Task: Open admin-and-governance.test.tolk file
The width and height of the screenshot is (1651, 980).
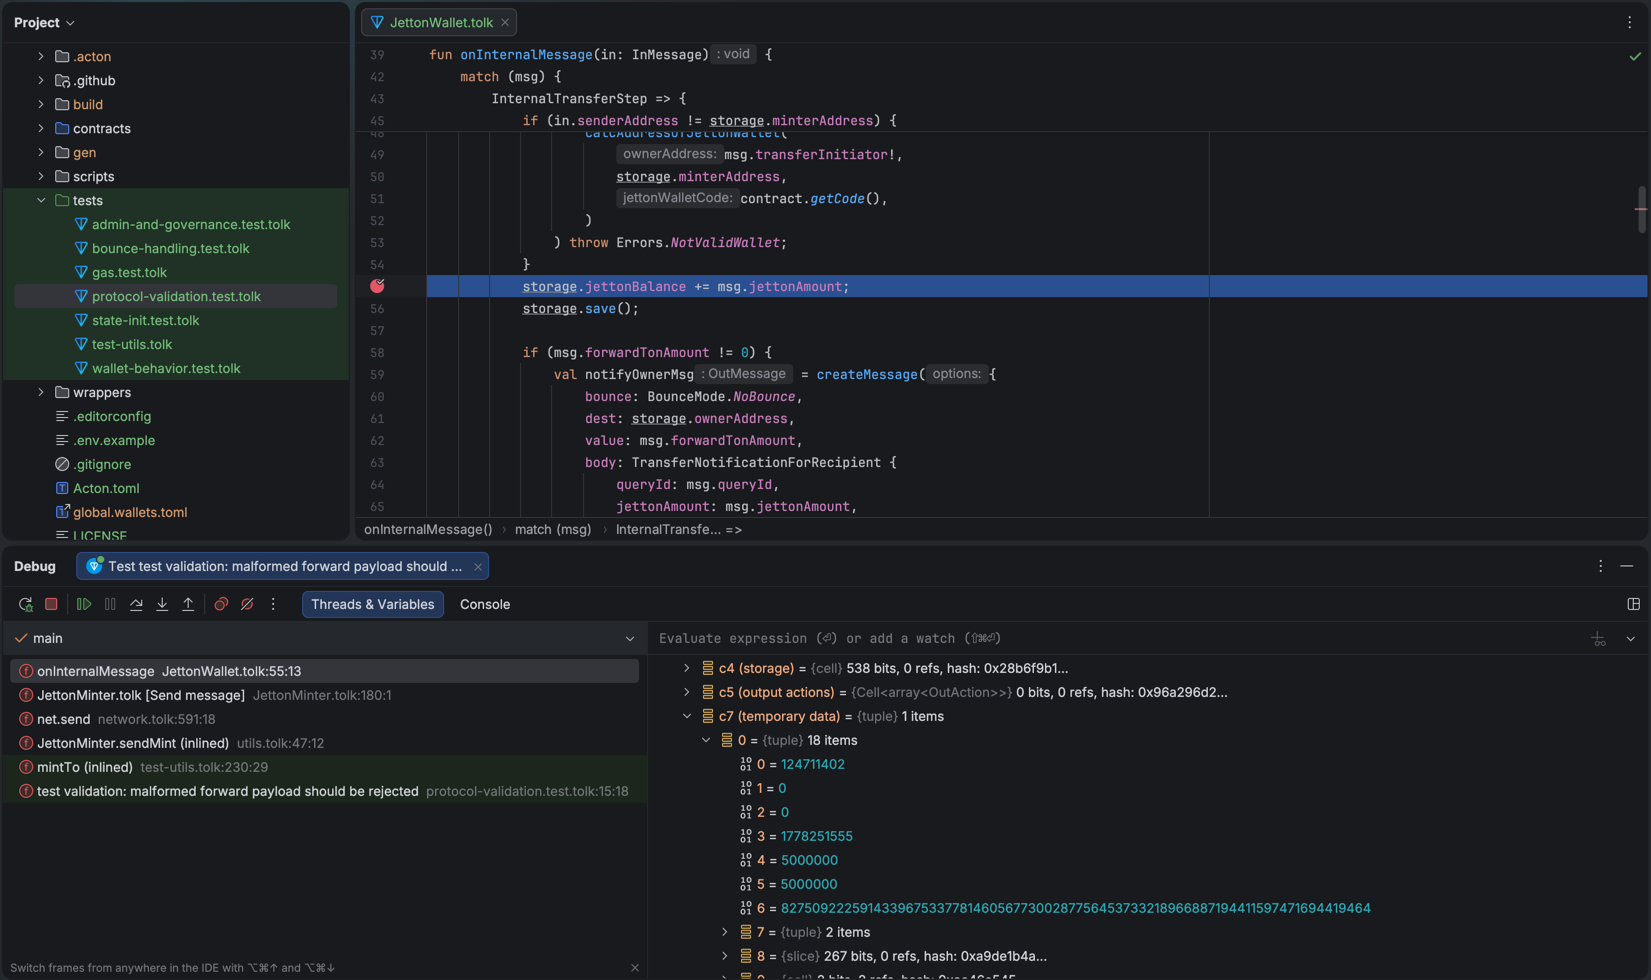Action: 190,224
